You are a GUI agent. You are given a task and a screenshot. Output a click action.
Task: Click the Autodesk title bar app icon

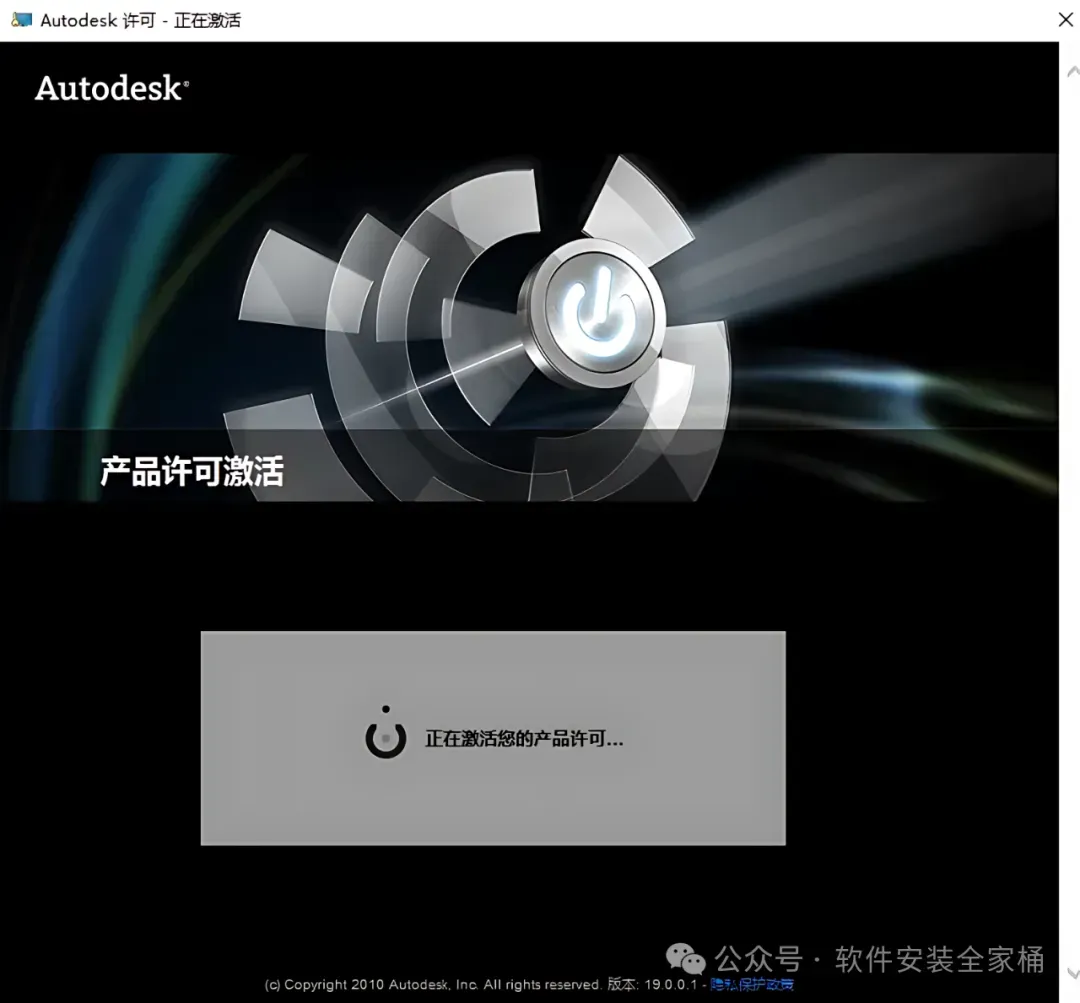tap(21, 20)
